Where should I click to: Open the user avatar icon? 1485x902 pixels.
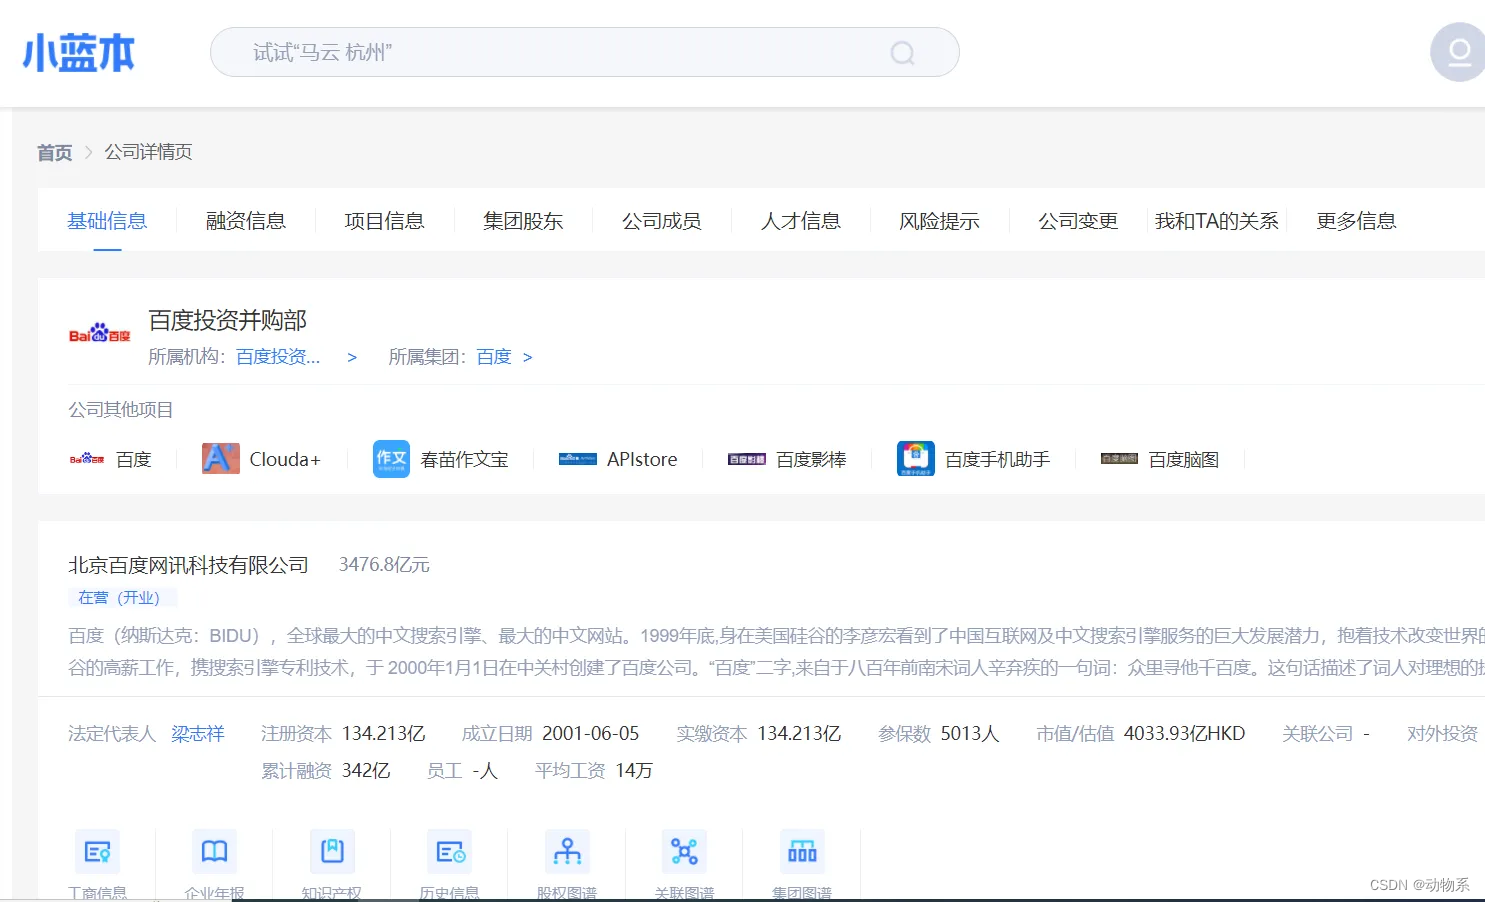click(1458, 52)
